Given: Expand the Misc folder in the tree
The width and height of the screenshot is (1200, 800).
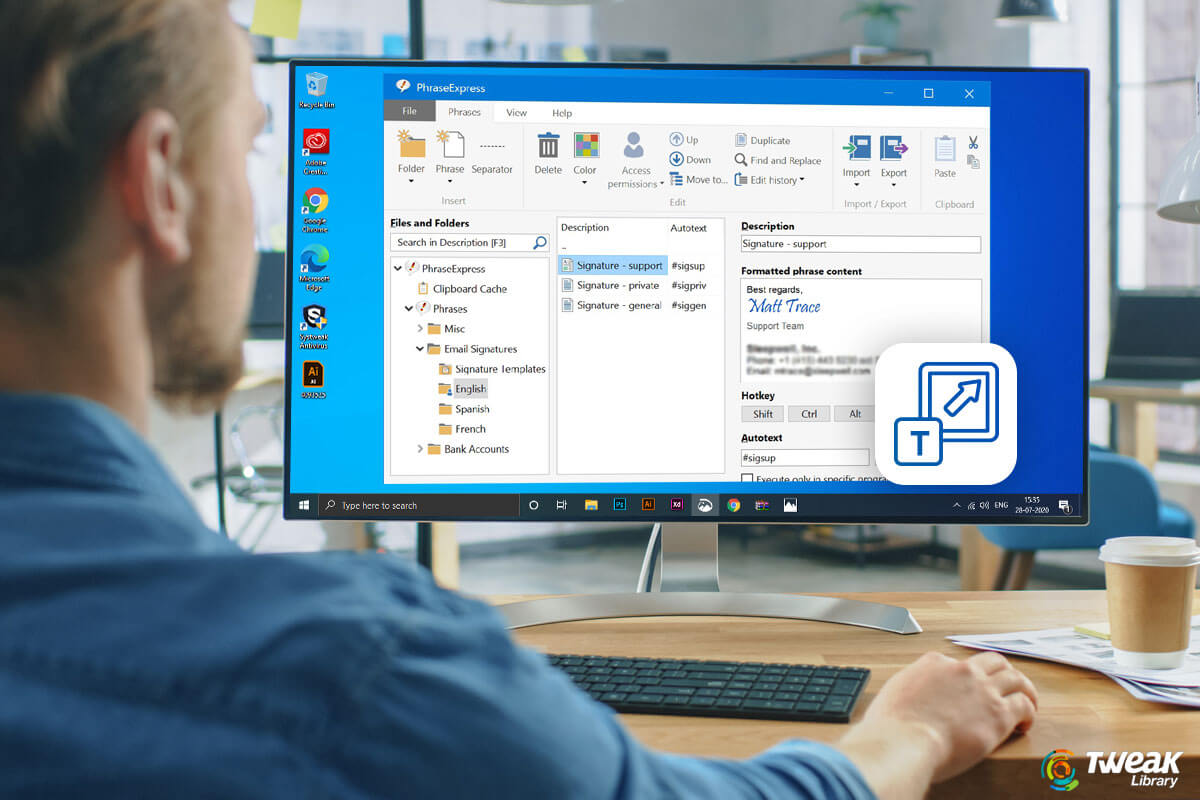Looking at the screenshot, I should coord(422,328).
